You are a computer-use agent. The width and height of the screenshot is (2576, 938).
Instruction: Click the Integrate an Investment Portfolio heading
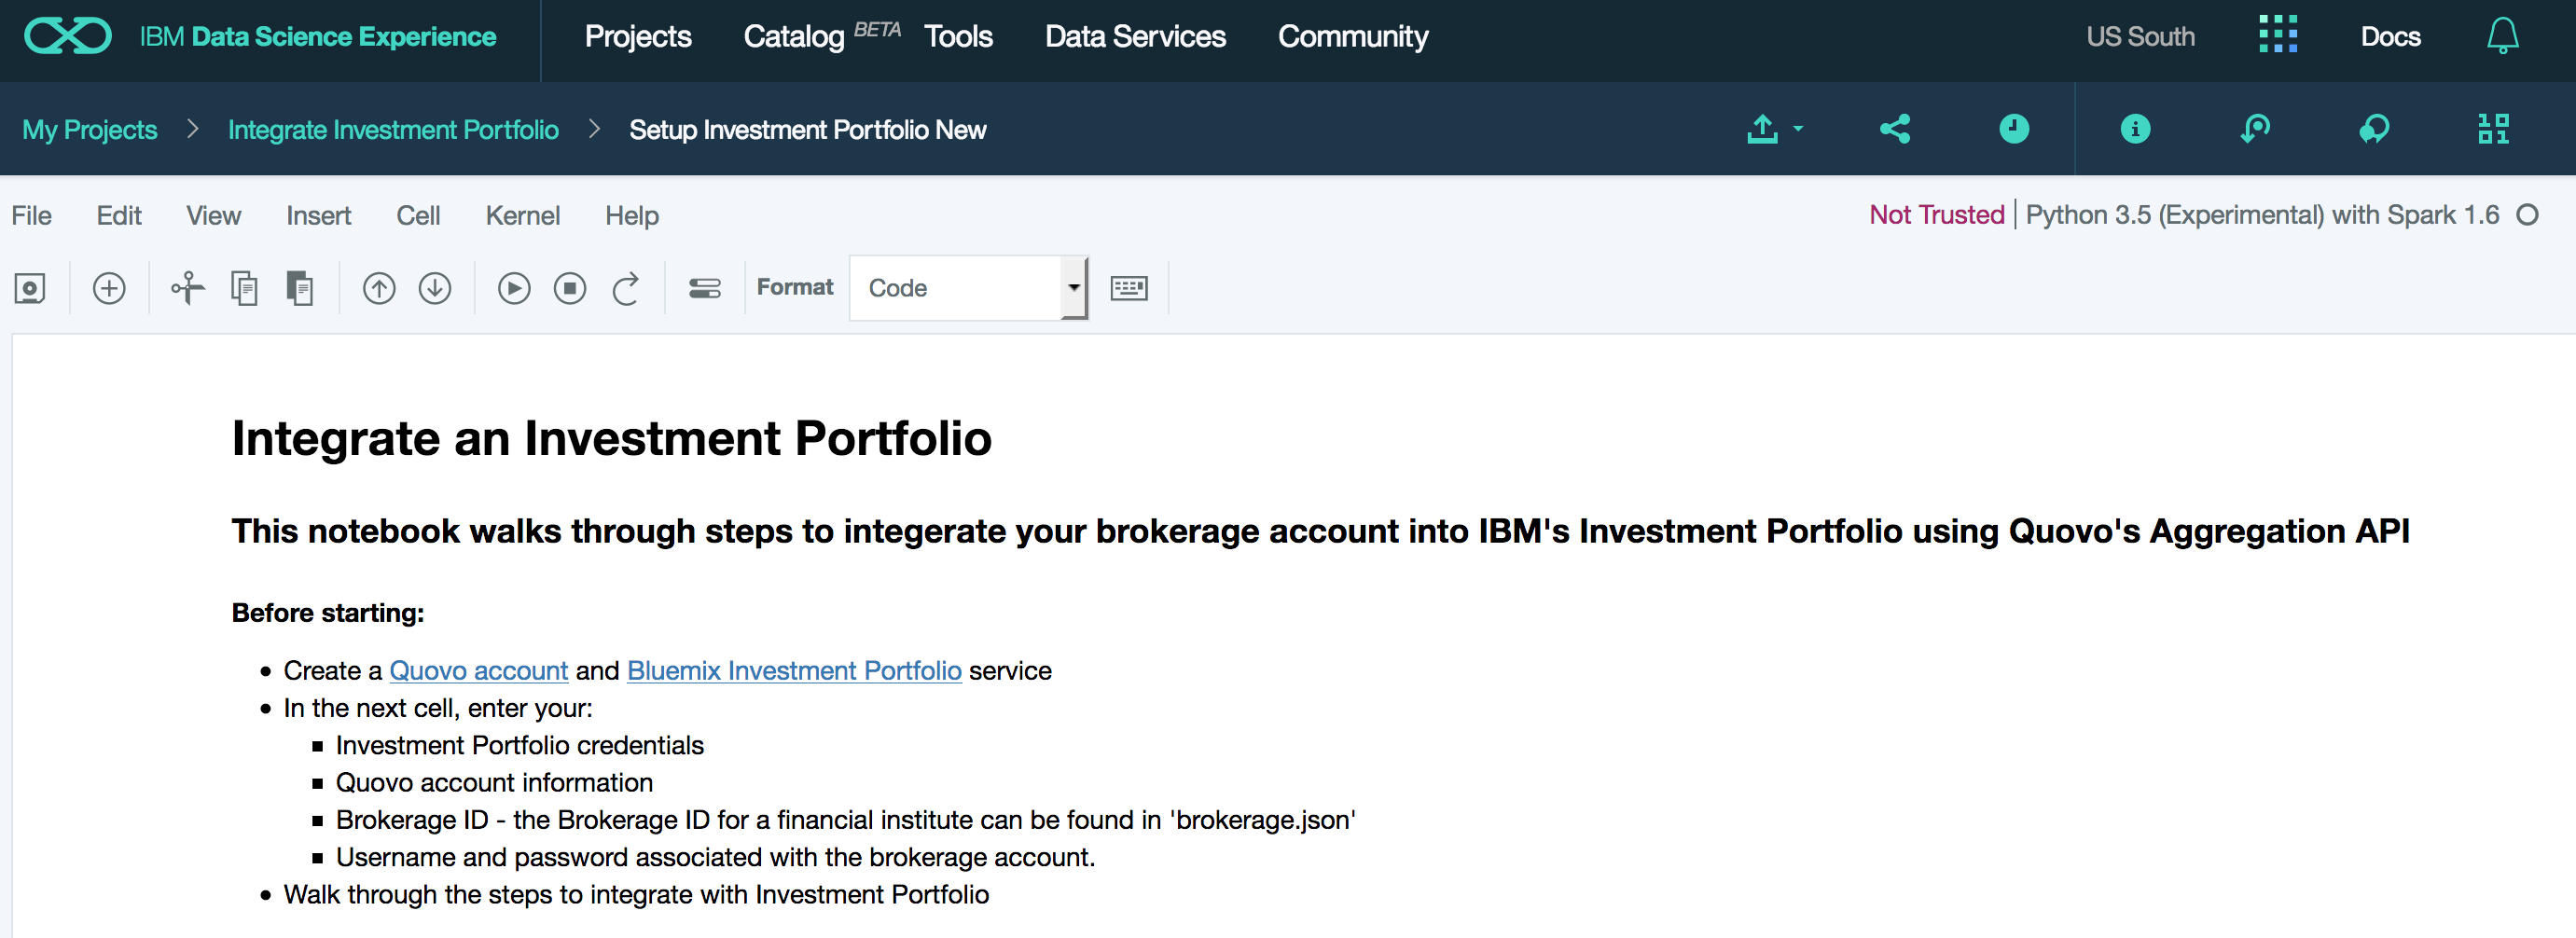612,439
